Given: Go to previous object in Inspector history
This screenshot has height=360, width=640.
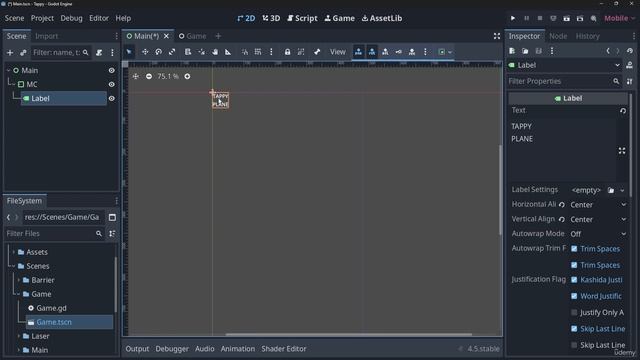Looking at the screenshot, I should 608,51.
